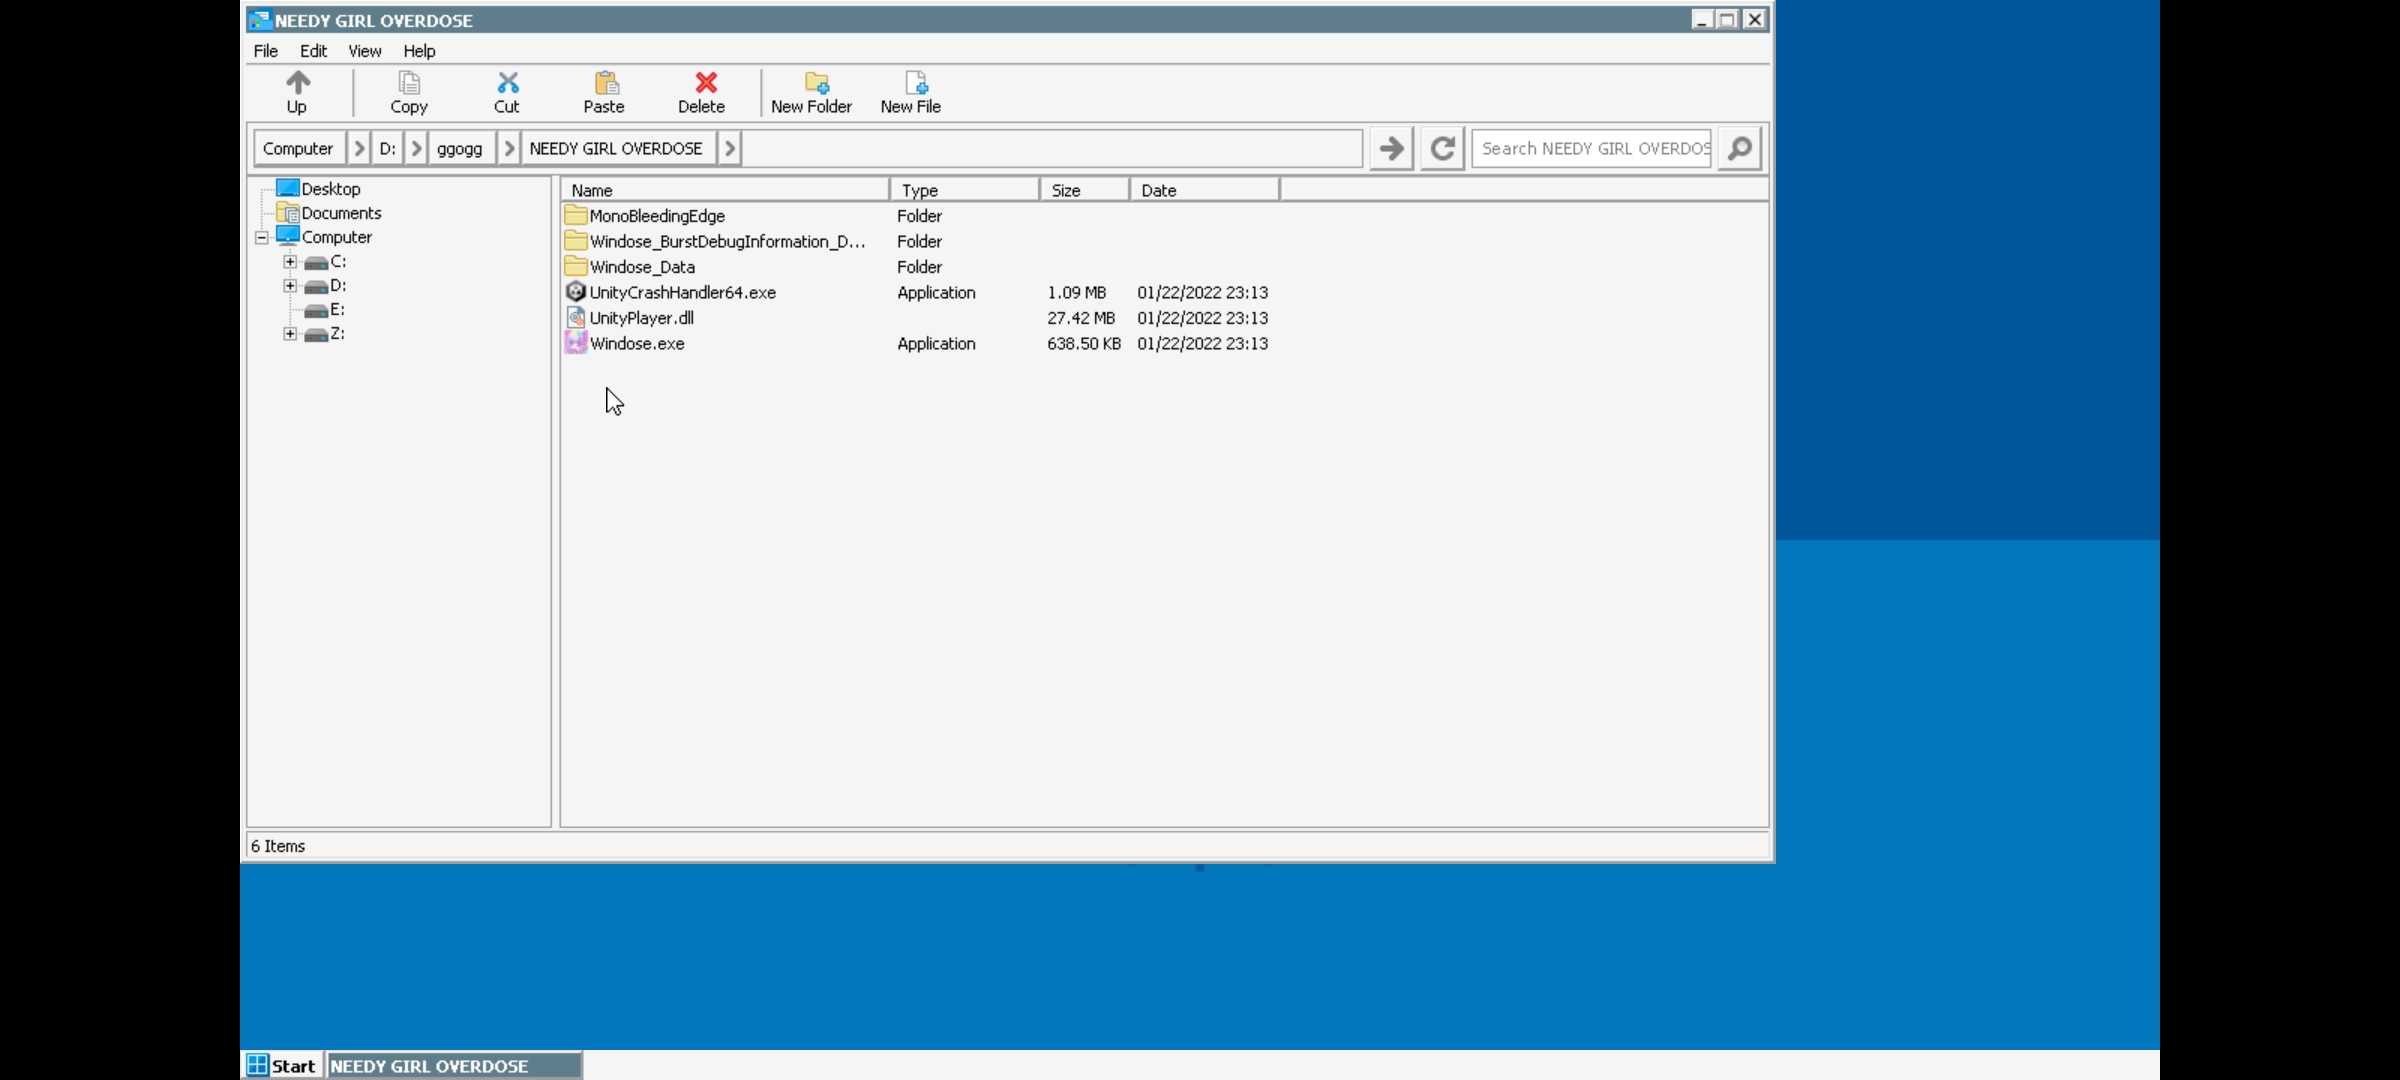
Task: Click the Windose.exe application icon
Action: pos(575,343)
